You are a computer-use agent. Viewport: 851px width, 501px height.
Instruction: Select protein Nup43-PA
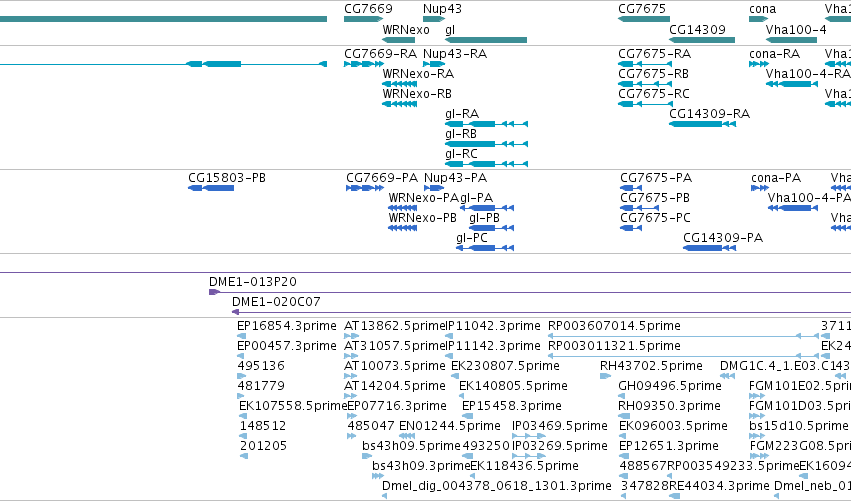[x=434, y=188]
